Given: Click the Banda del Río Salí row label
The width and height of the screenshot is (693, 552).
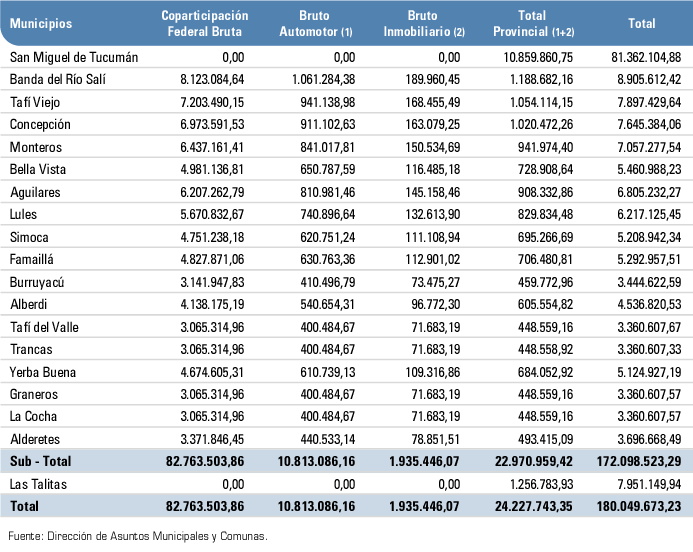Looking at the screenshot, I should [57, 79].
